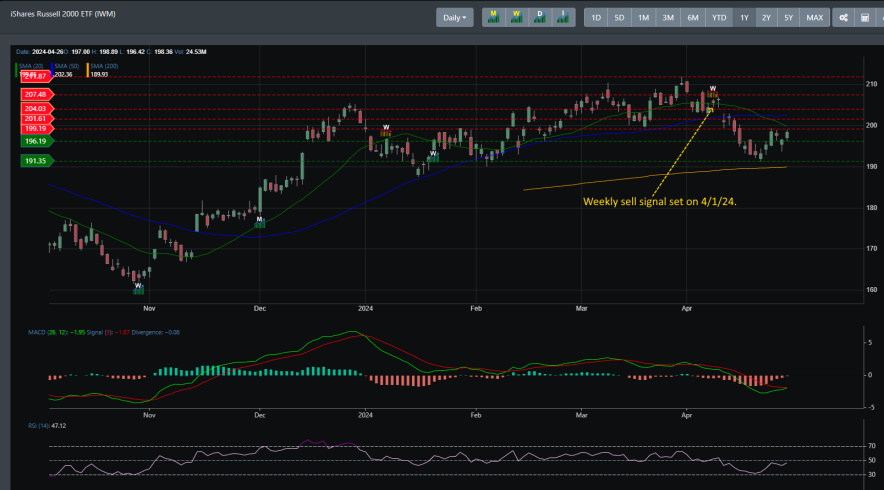Image resolution: width=884 pixels, height=490 pixels.
Task: Click the 210 price axis label
Action: coord(872,84)
